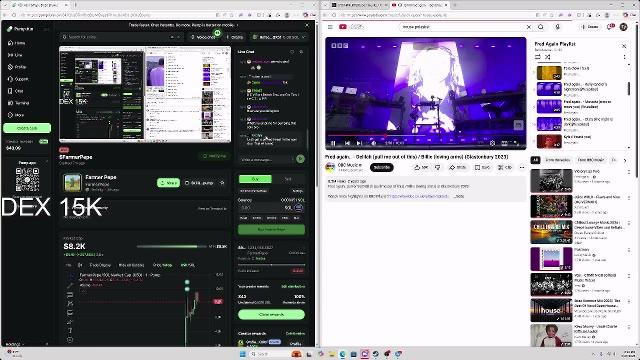Open Support in the Pump.fun sidebar
The width and height of the screenshot is (640, 360).
click(x=18, y=79)
